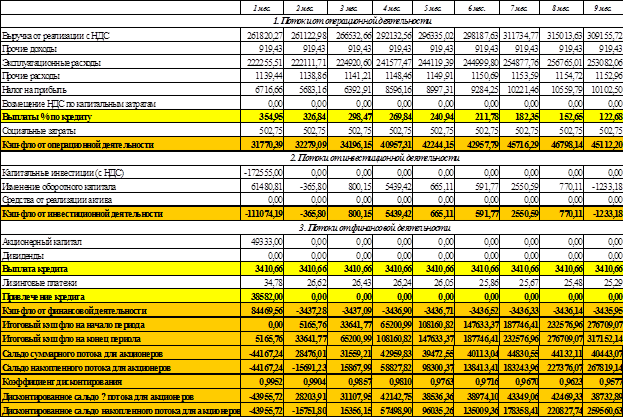The height and width of the screenshot is (418, 624).
Task: Select row label 'Коэффициент дисконтирования'
Action: pos(62,382)
